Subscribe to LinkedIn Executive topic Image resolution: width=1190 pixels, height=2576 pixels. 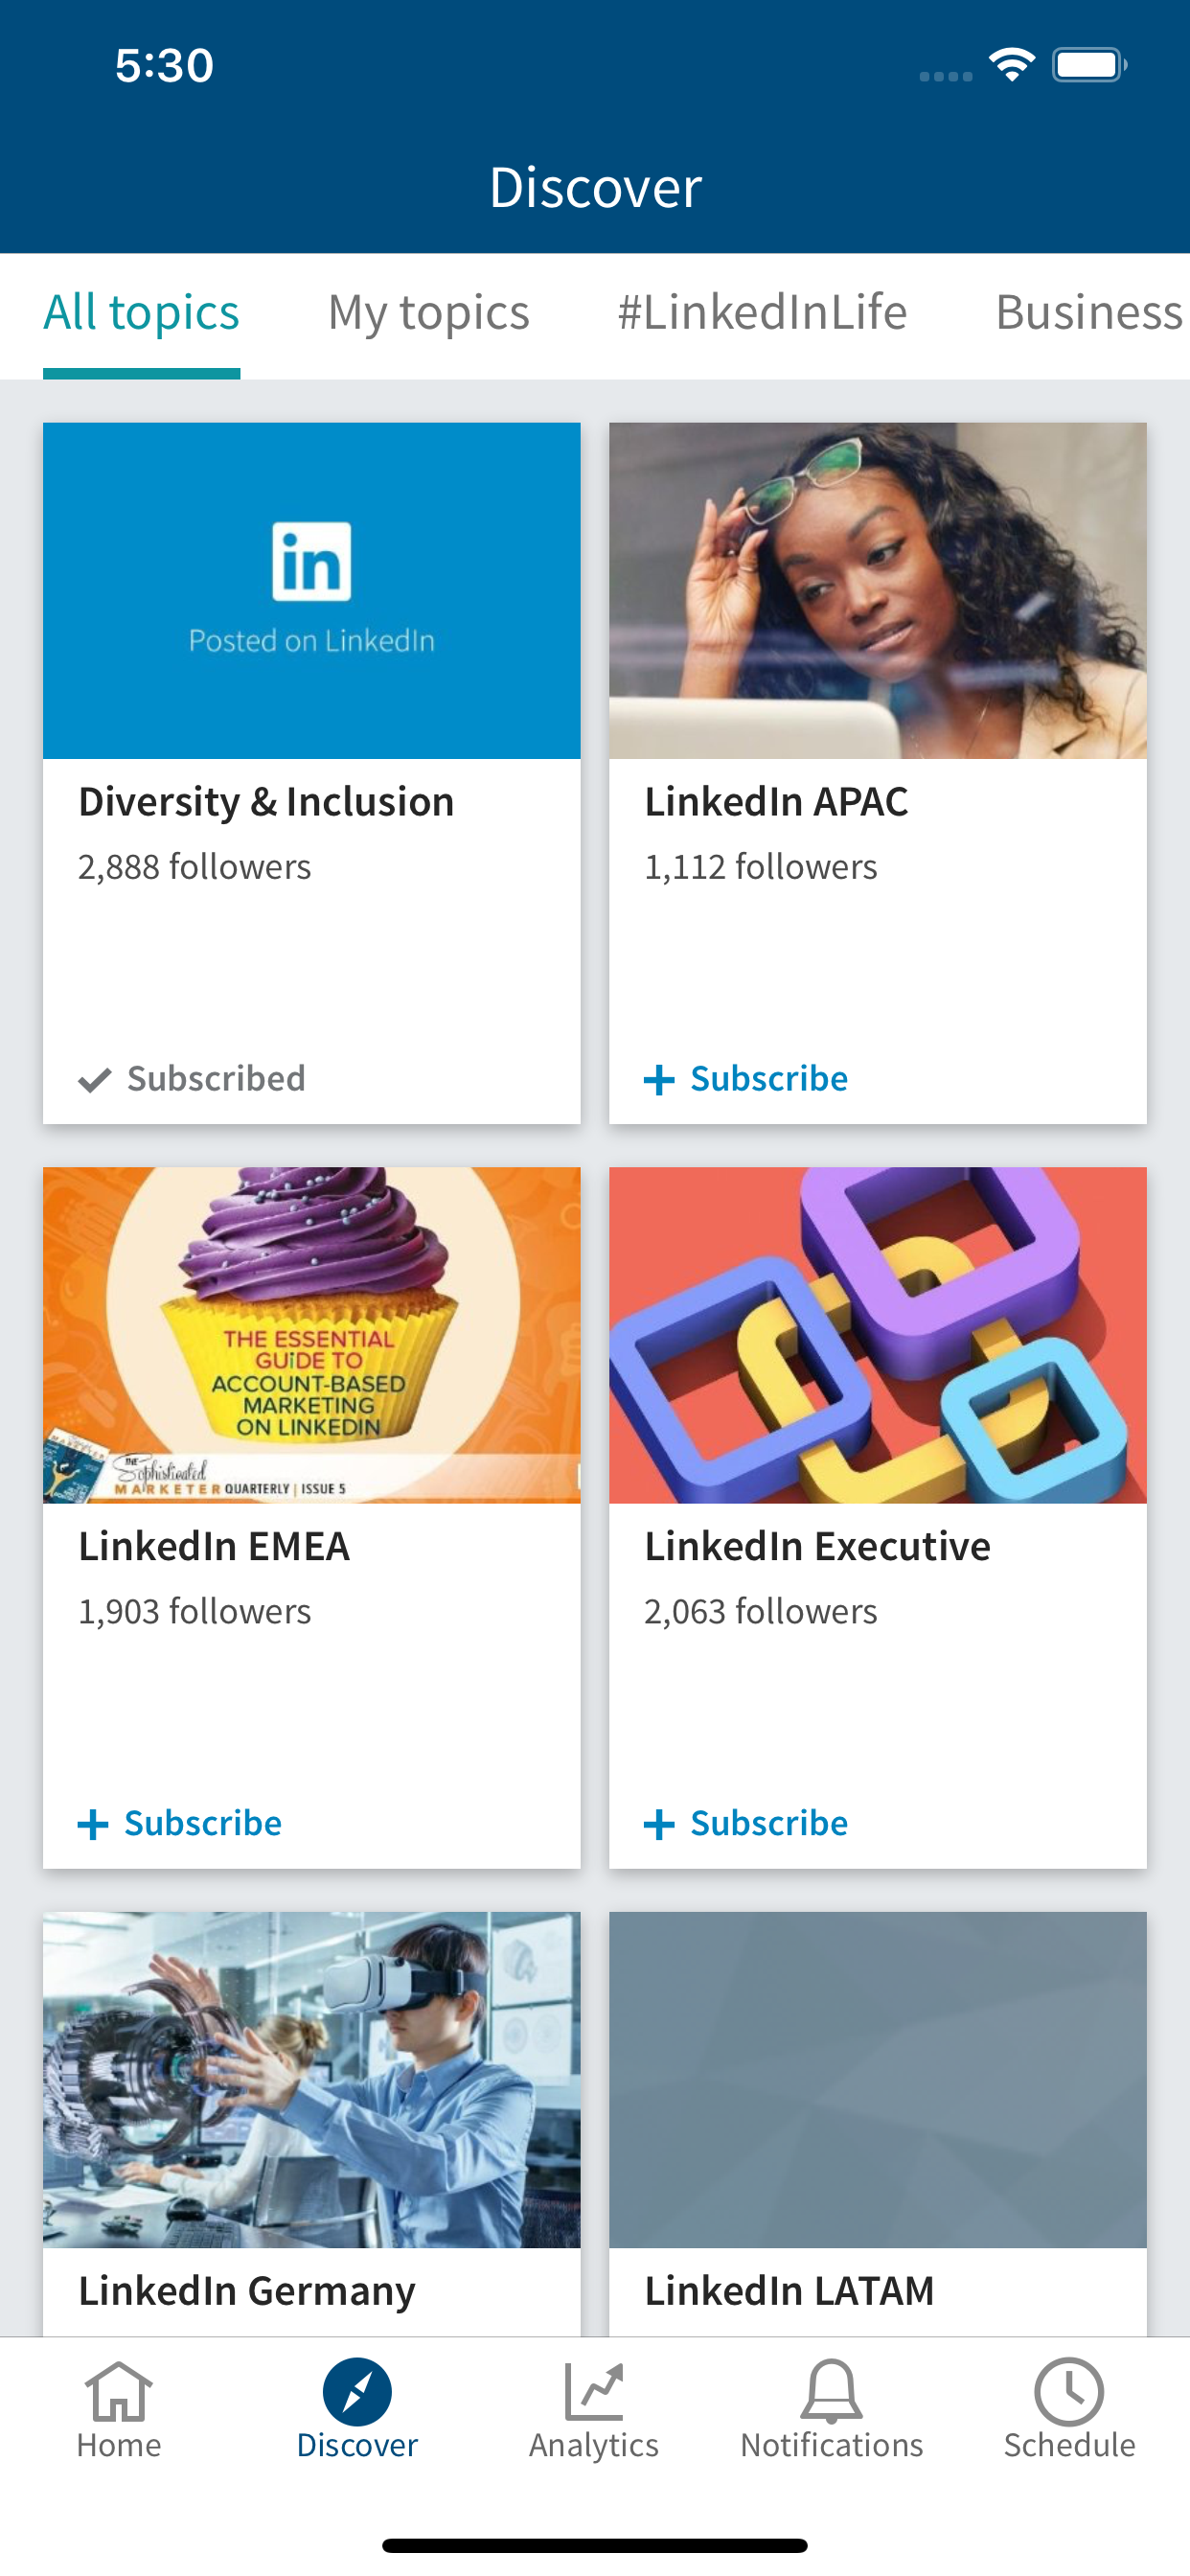pos(768,1823)
